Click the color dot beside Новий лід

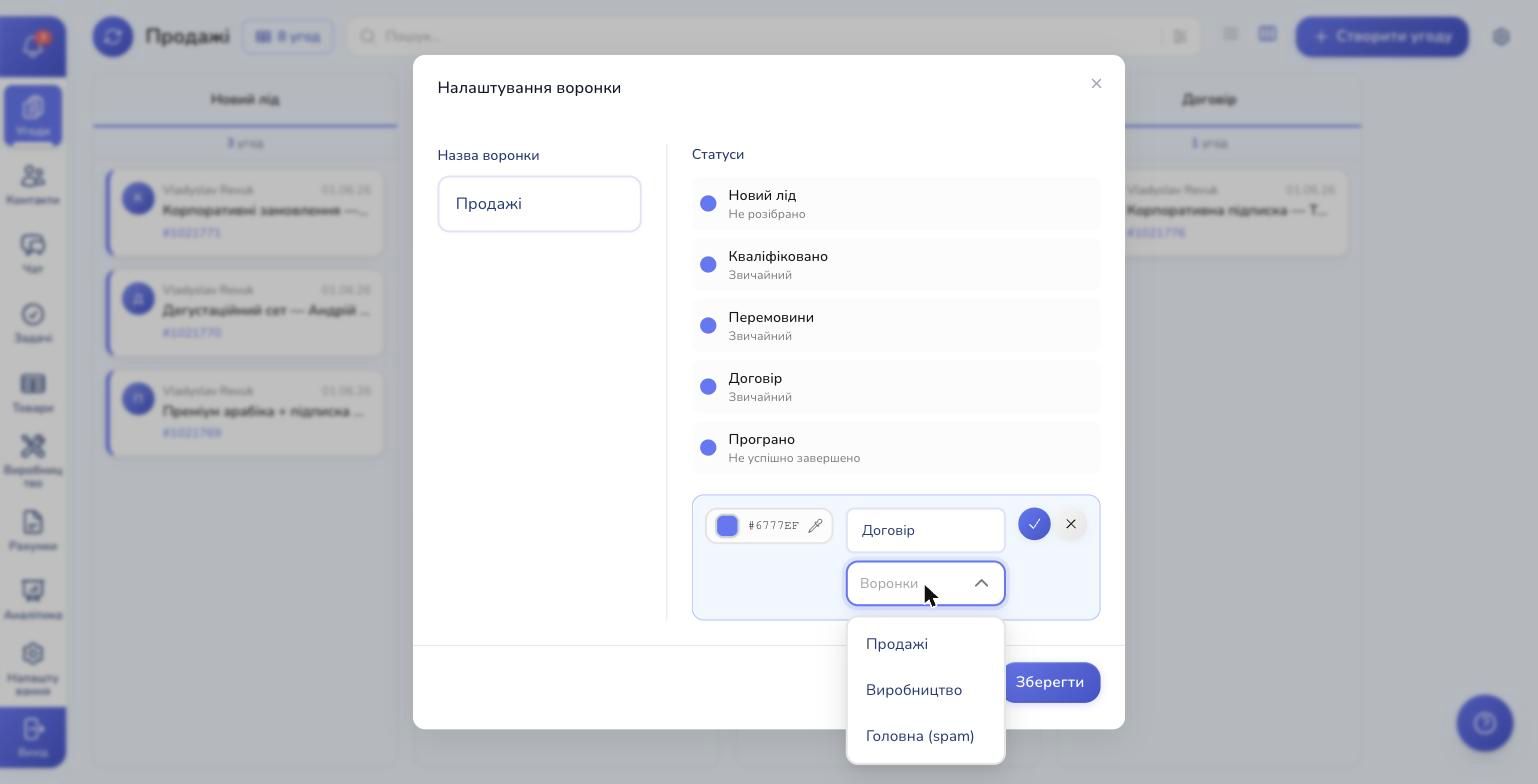[x=708, y=204]
